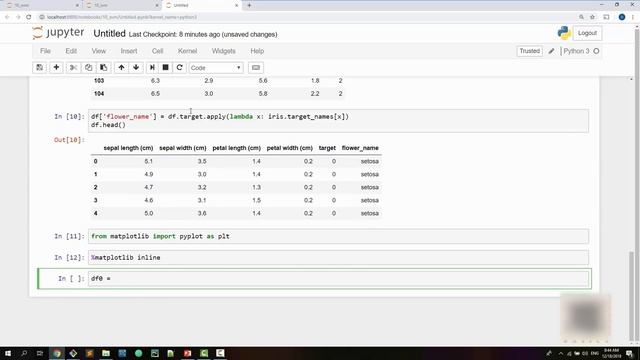Click the notebook vertical scrollbar
The image size is (640, 360).
tap(631, 296)
